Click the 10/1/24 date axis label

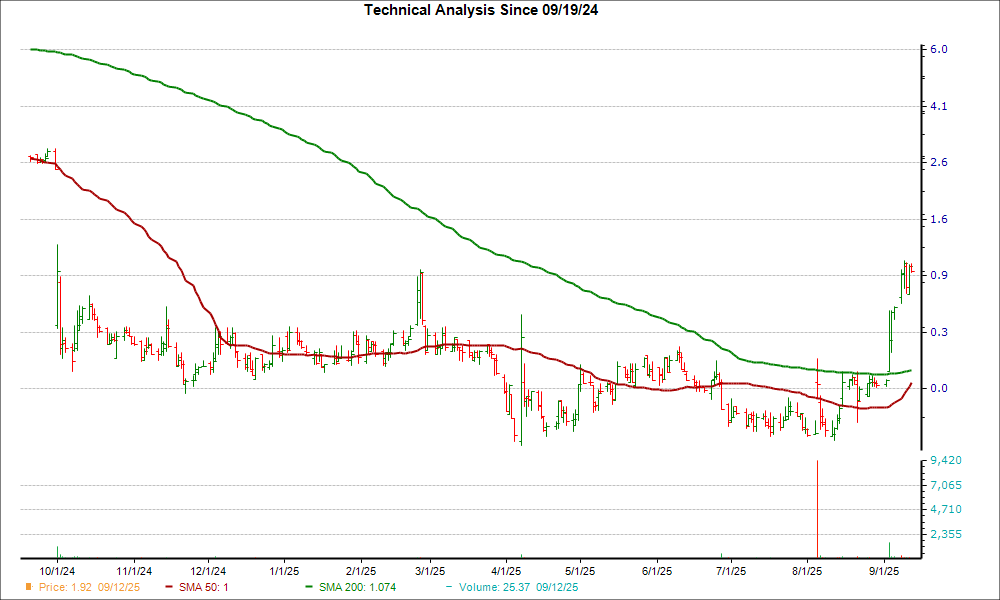coord(57,568)
